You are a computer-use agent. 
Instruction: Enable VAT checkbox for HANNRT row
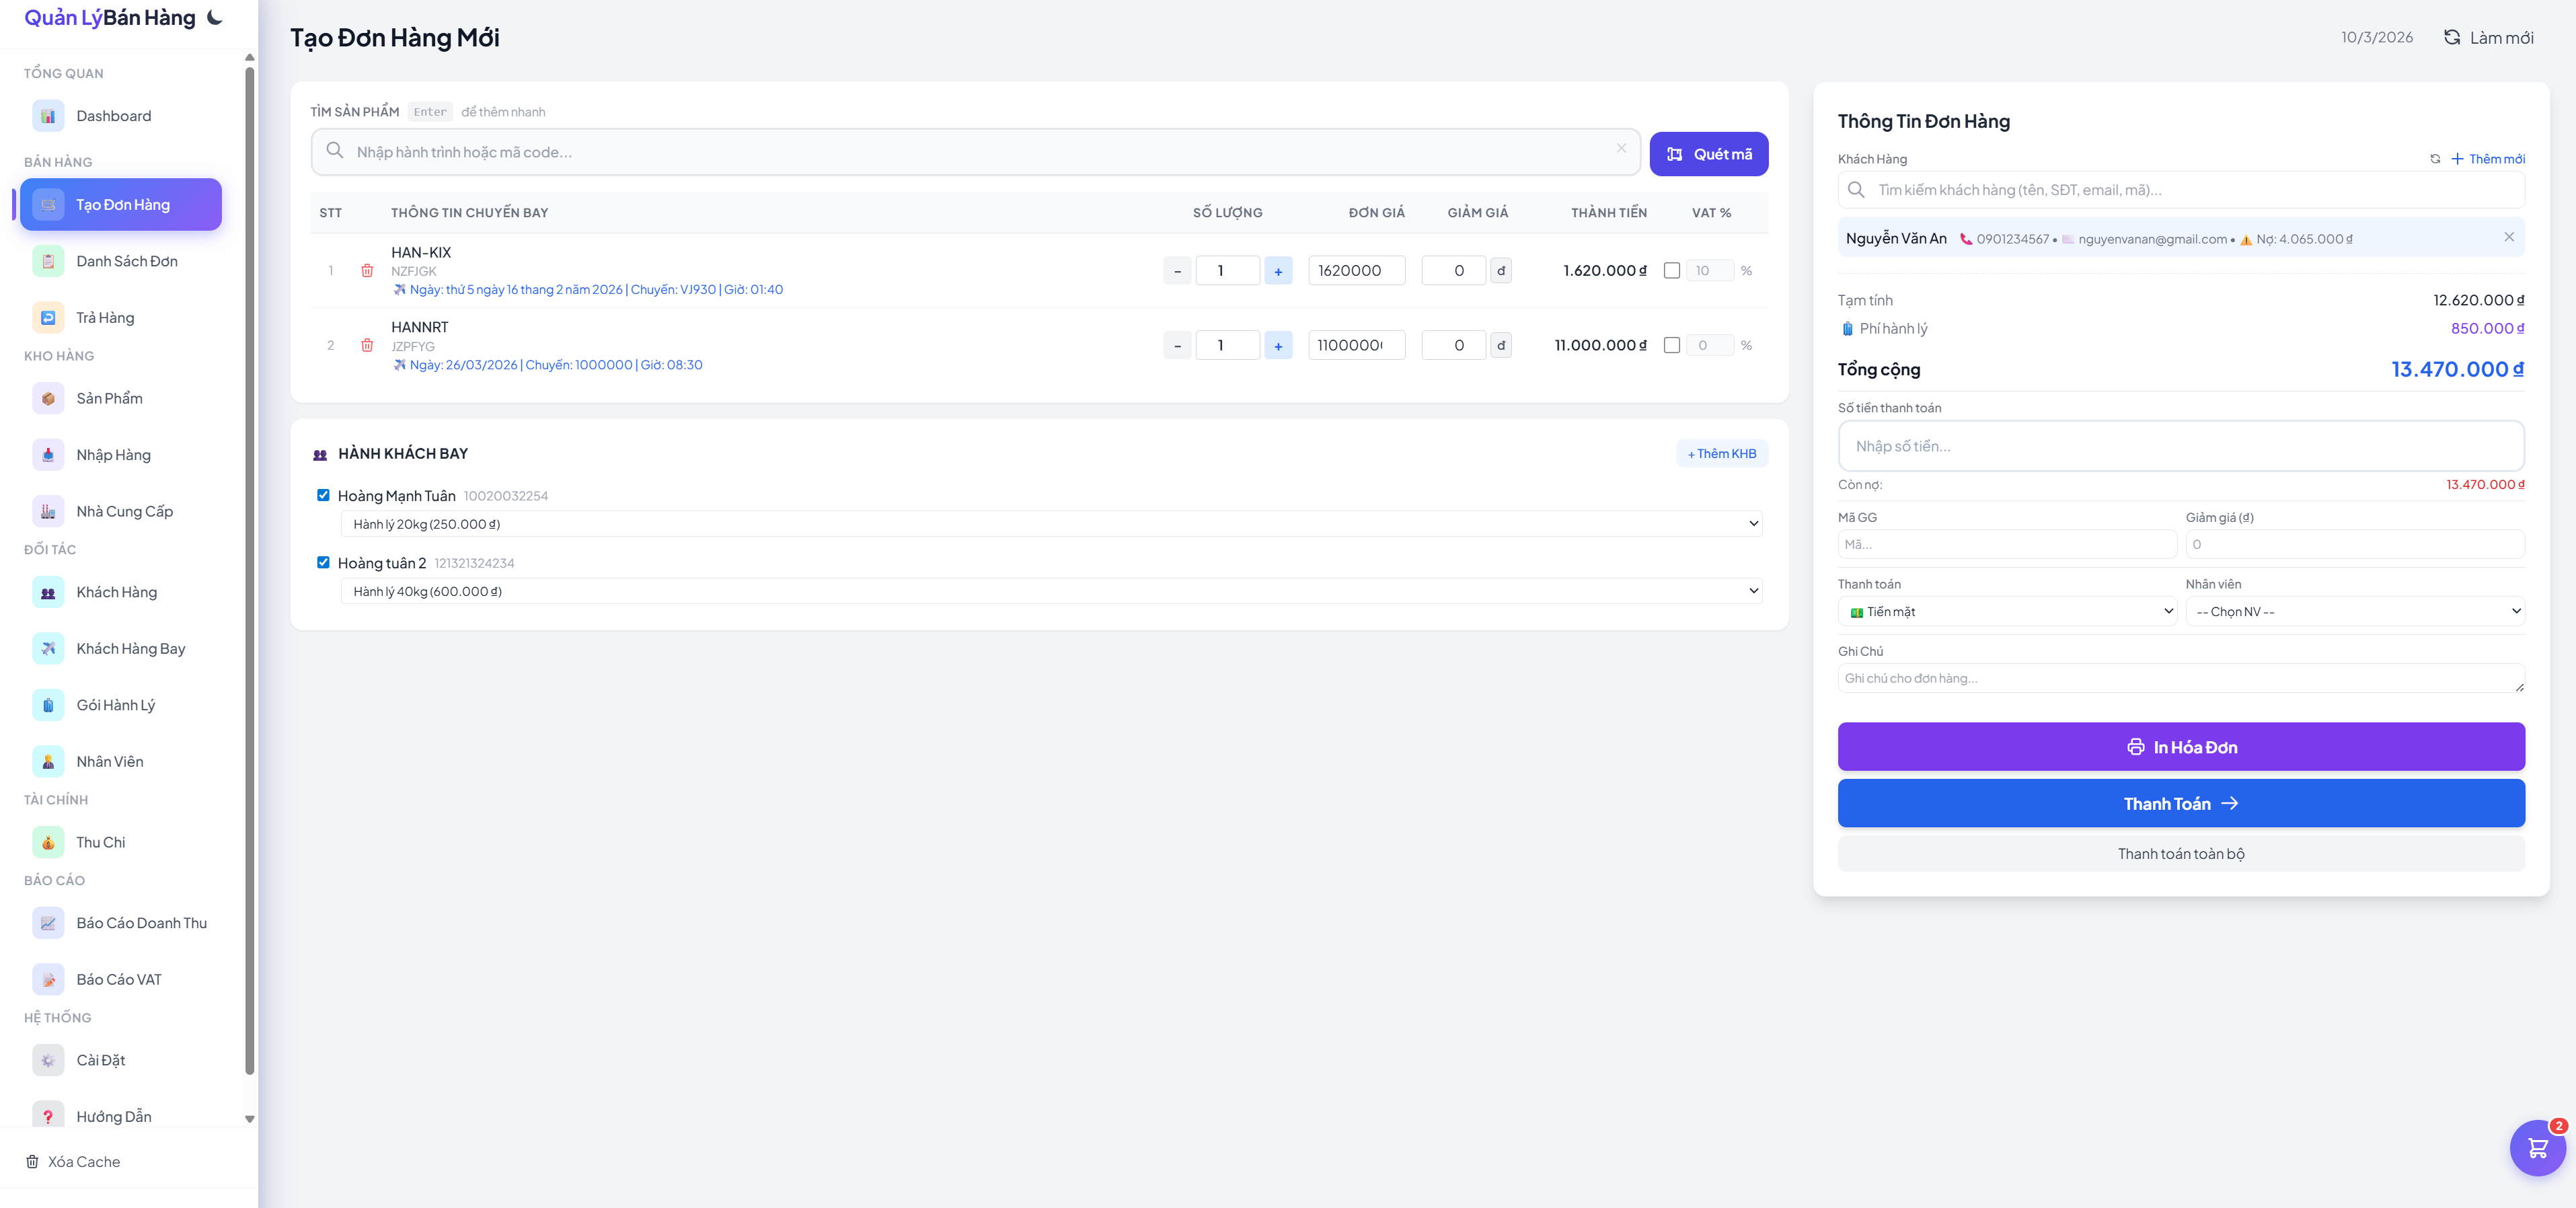1671,345
